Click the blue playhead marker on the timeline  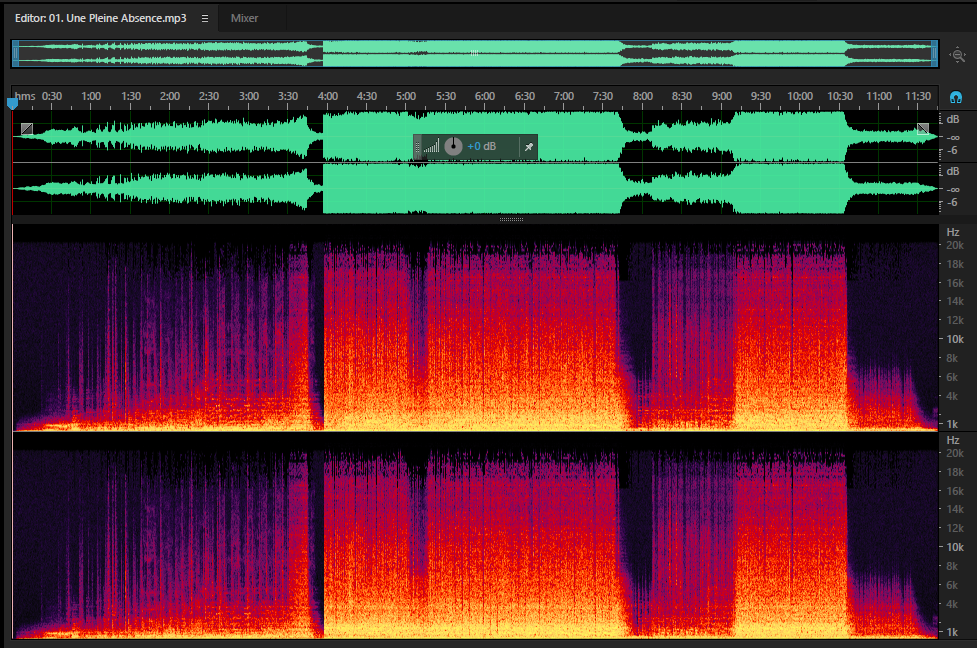[x=12, y=103]
